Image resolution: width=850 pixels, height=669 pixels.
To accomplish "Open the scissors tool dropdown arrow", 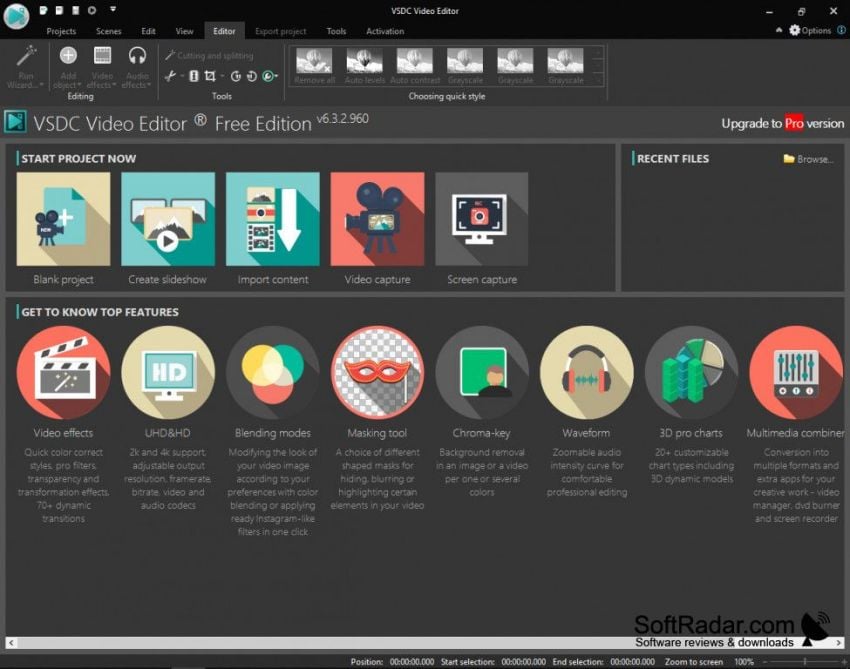I will tap(182, 76).
